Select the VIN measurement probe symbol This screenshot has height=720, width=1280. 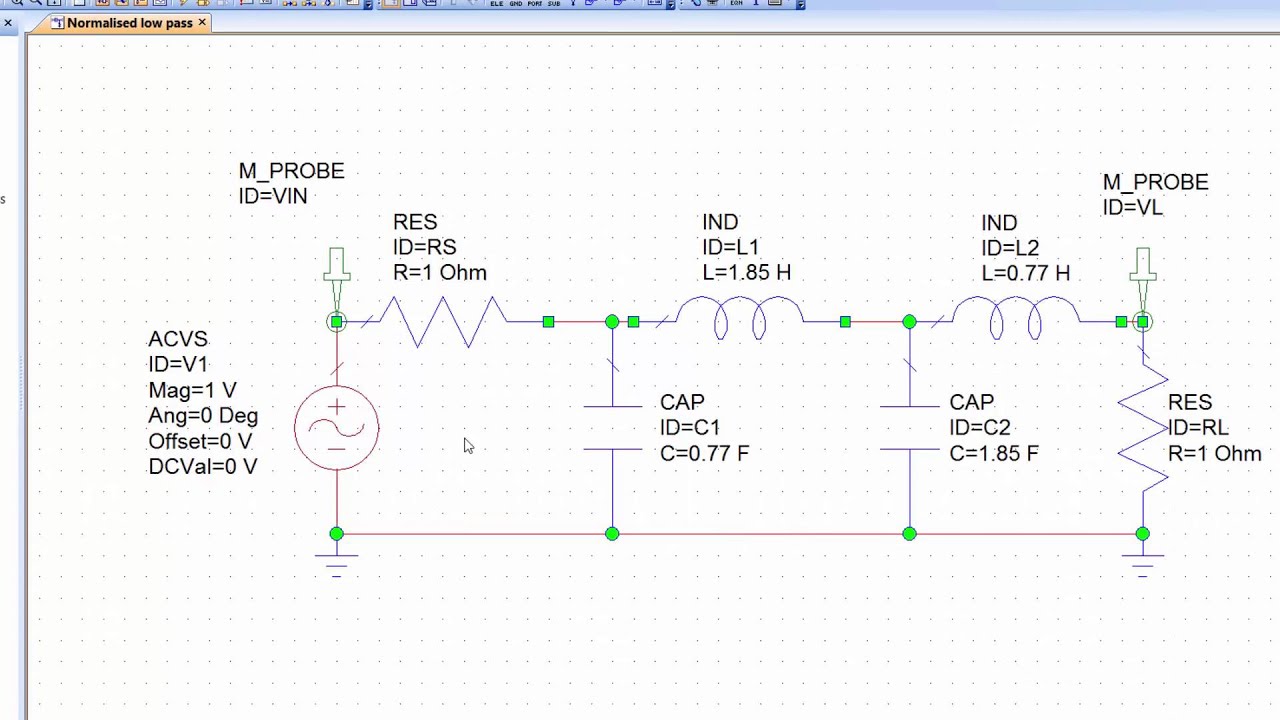[336, 279]
